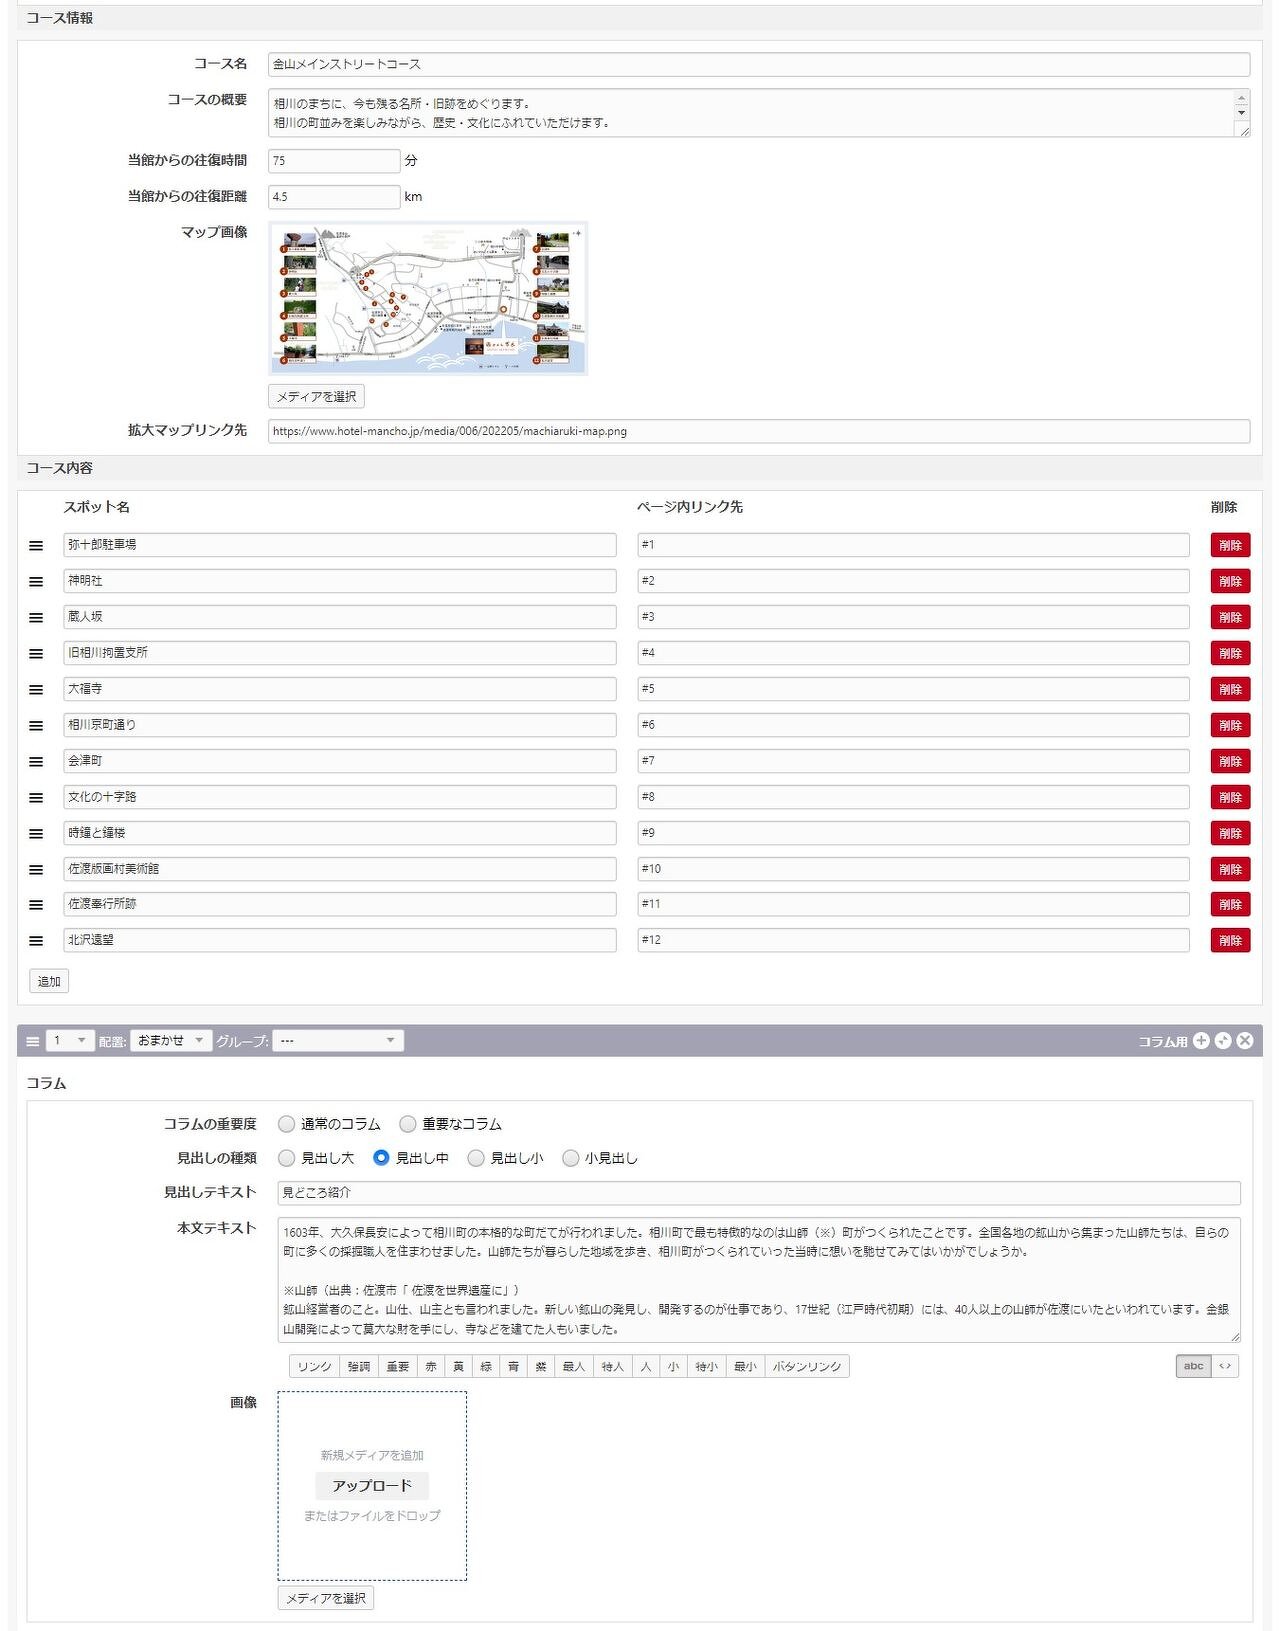Choose the 見出し大 heading option
Screen dimensions: 1280x1631
[x=287, y=1158]
